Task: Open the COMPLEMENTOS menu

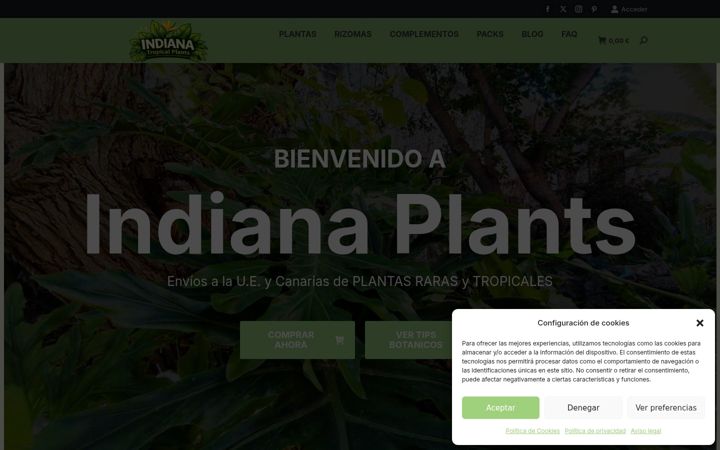Action: point(424,34)
